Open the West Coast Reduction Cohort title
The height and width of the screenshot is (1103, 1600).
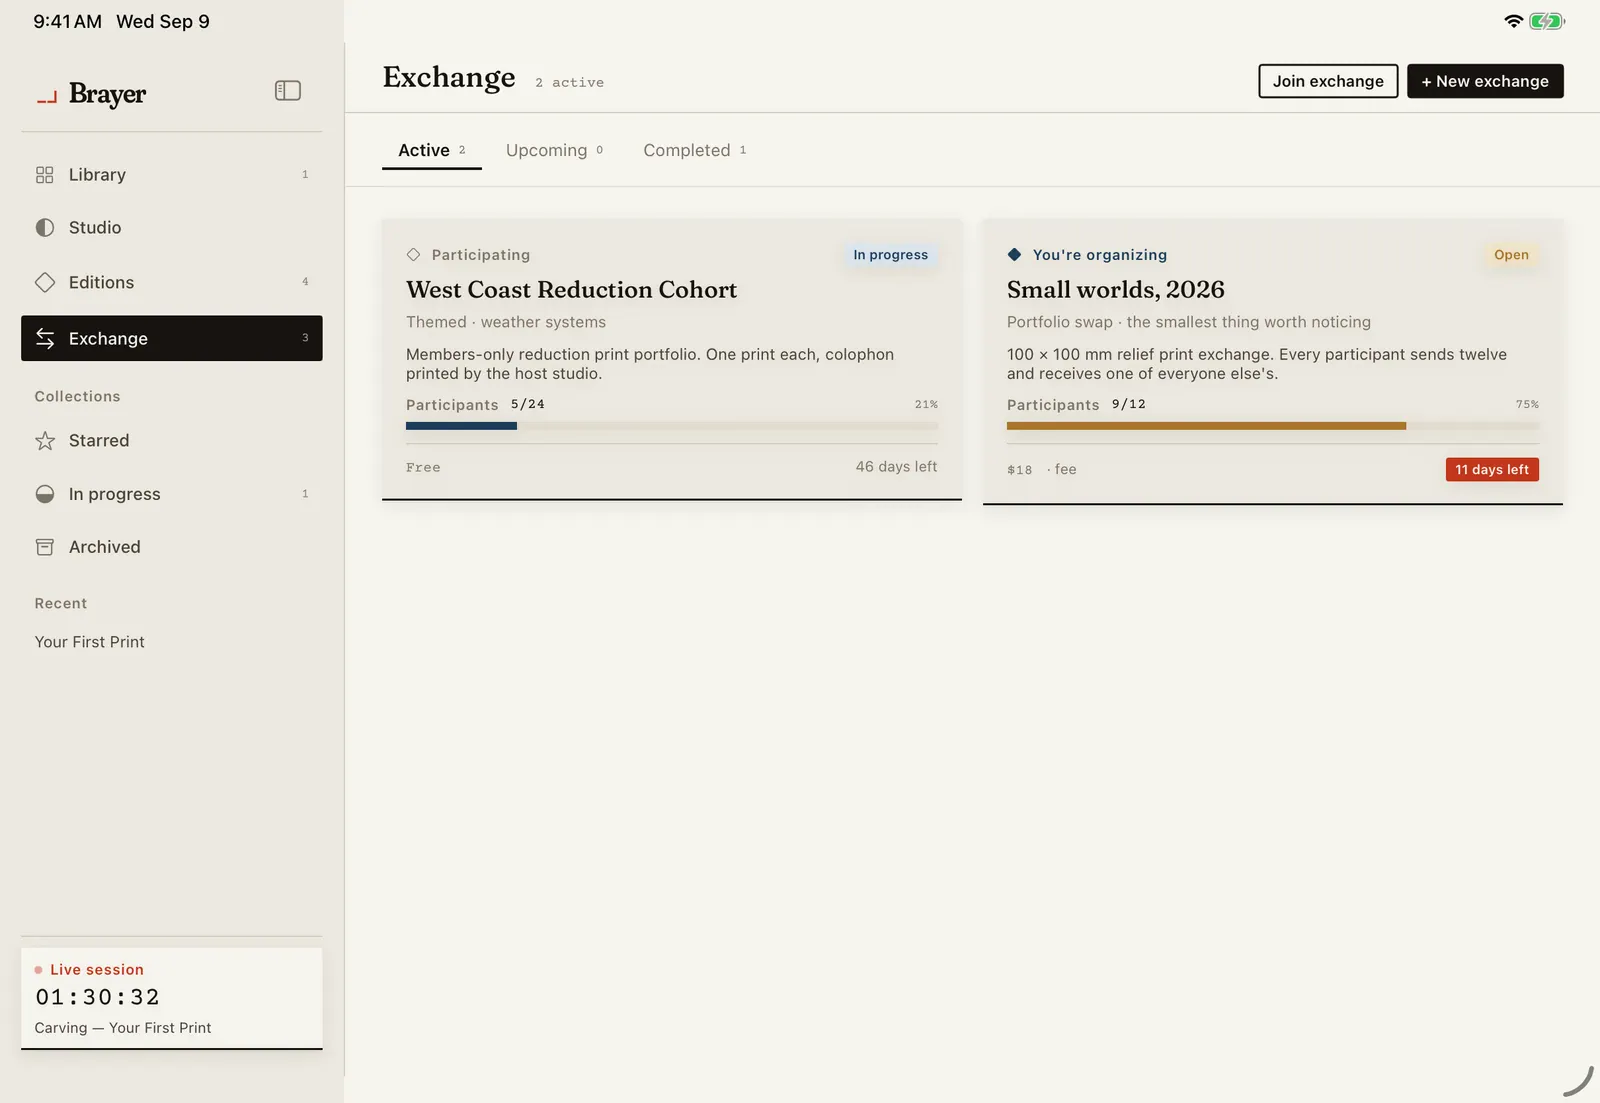(x=572, y=290)
